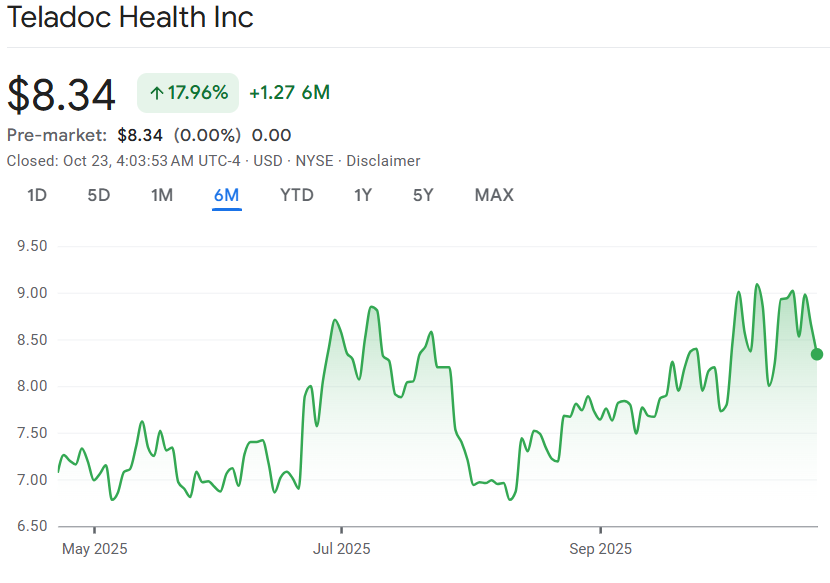Click the 9.50 y-axis value
The width and height of the screenshot is (830, 583).
point(29,246)
